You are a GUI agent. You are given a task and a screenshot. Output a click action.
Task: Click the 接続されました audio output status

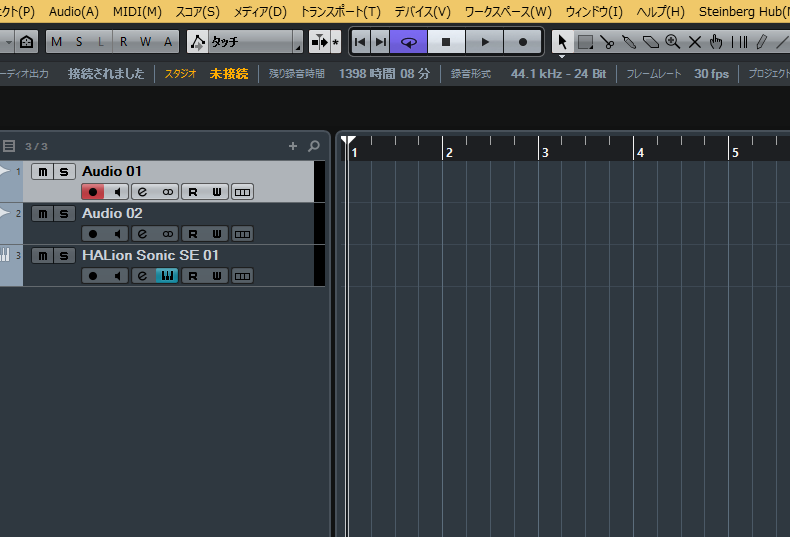click(x=106, y=74)
